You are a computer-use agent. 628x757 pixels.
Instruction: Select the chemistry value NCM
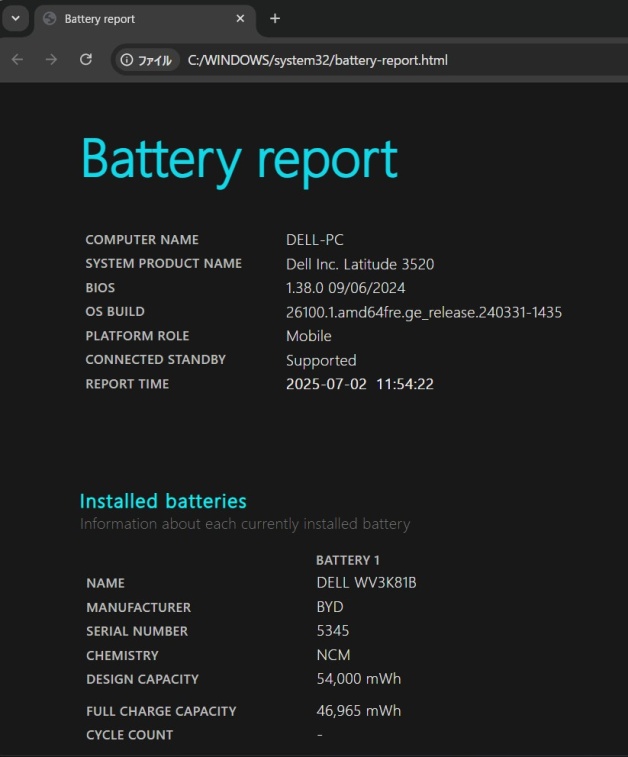tap(333, 655)
